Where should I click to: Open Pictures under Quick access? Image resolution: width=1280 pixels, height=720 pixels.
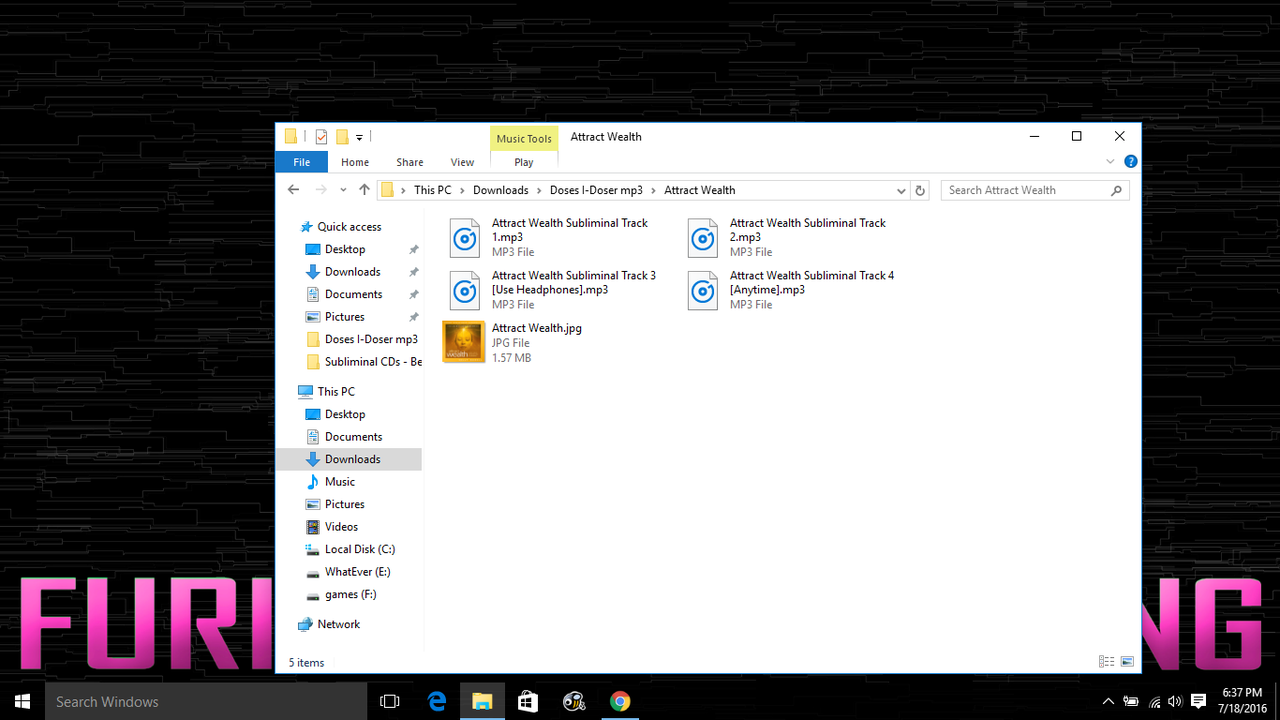pyautogui.click(x=344, y=317)
